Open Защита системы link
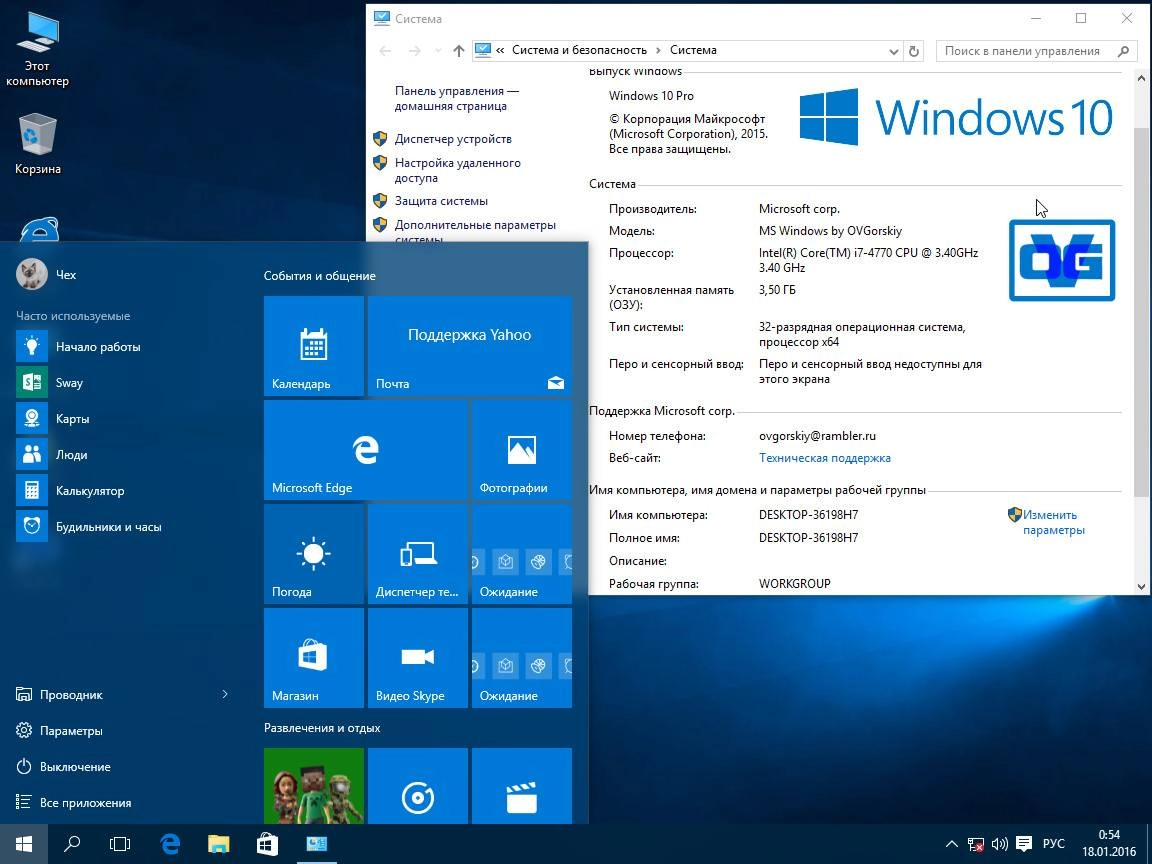This screenshot has width=1152, height=864. point(441,201)
